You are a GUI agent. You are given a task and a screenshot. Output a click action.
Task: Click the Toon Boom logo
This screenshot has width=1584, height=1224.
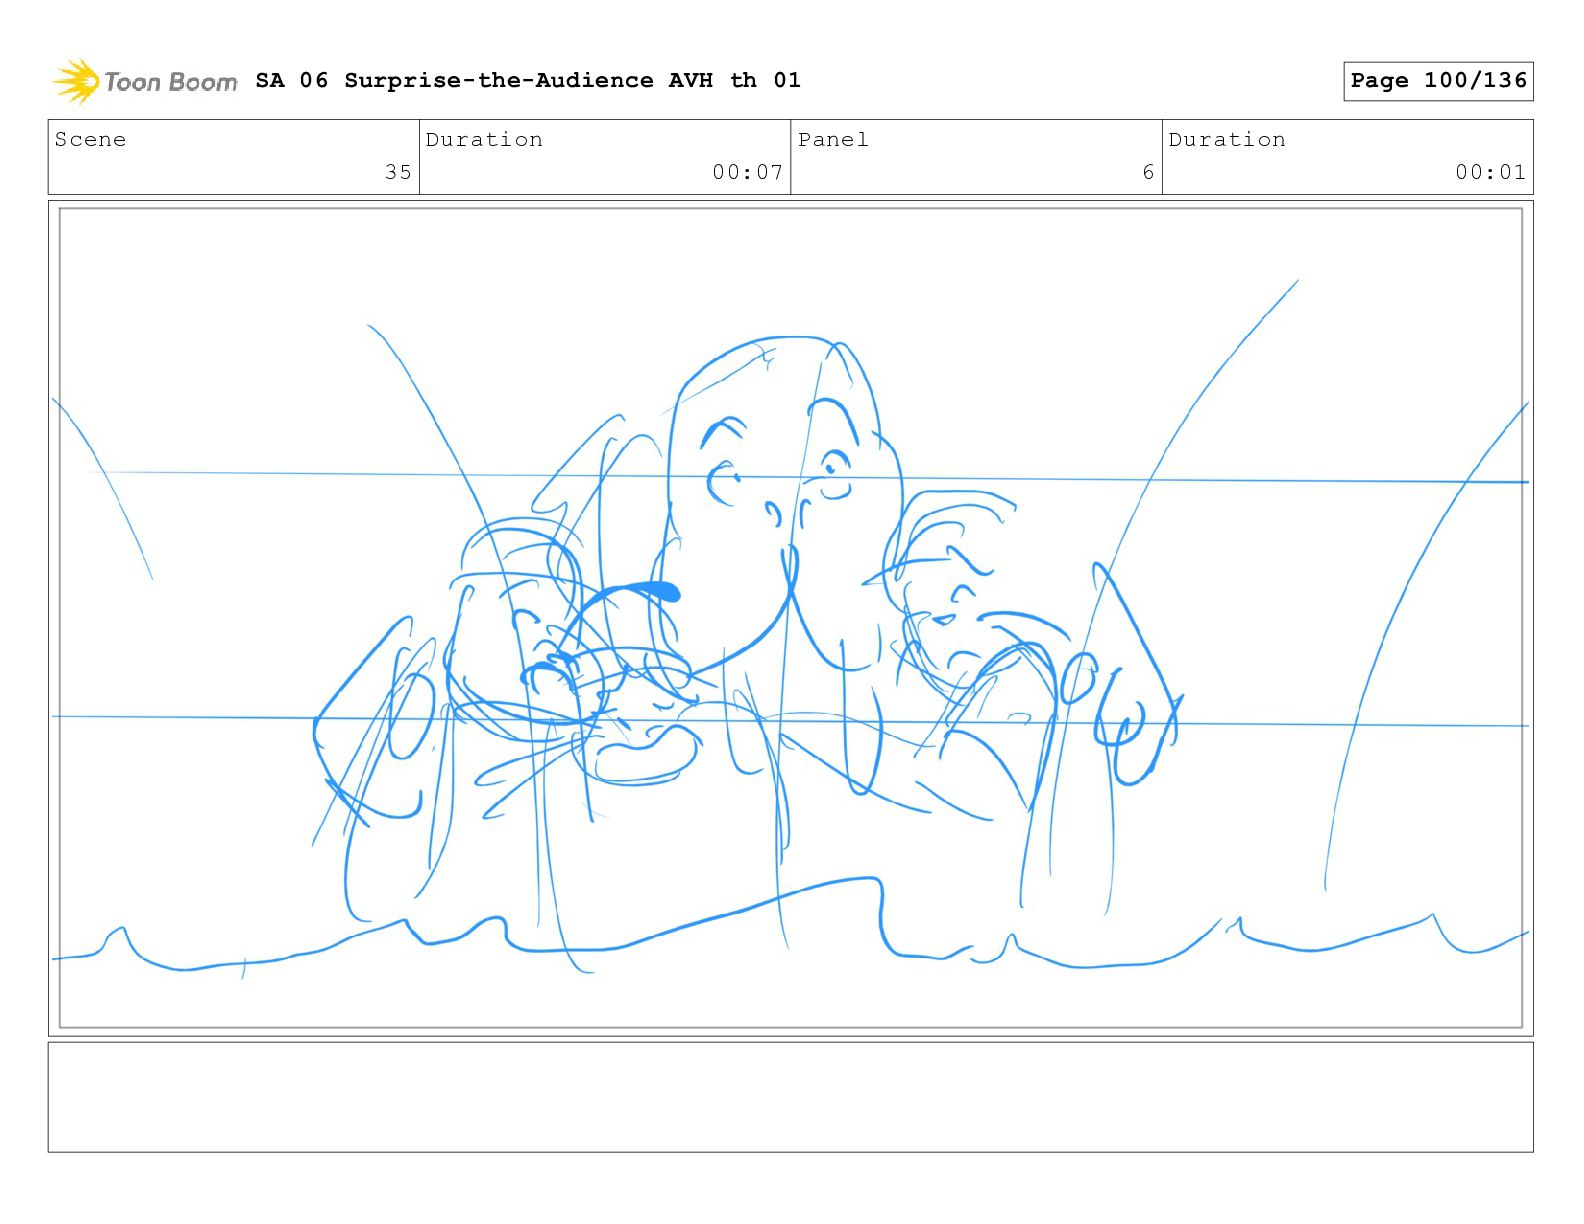pyautogui.click(x=145, y=81)
